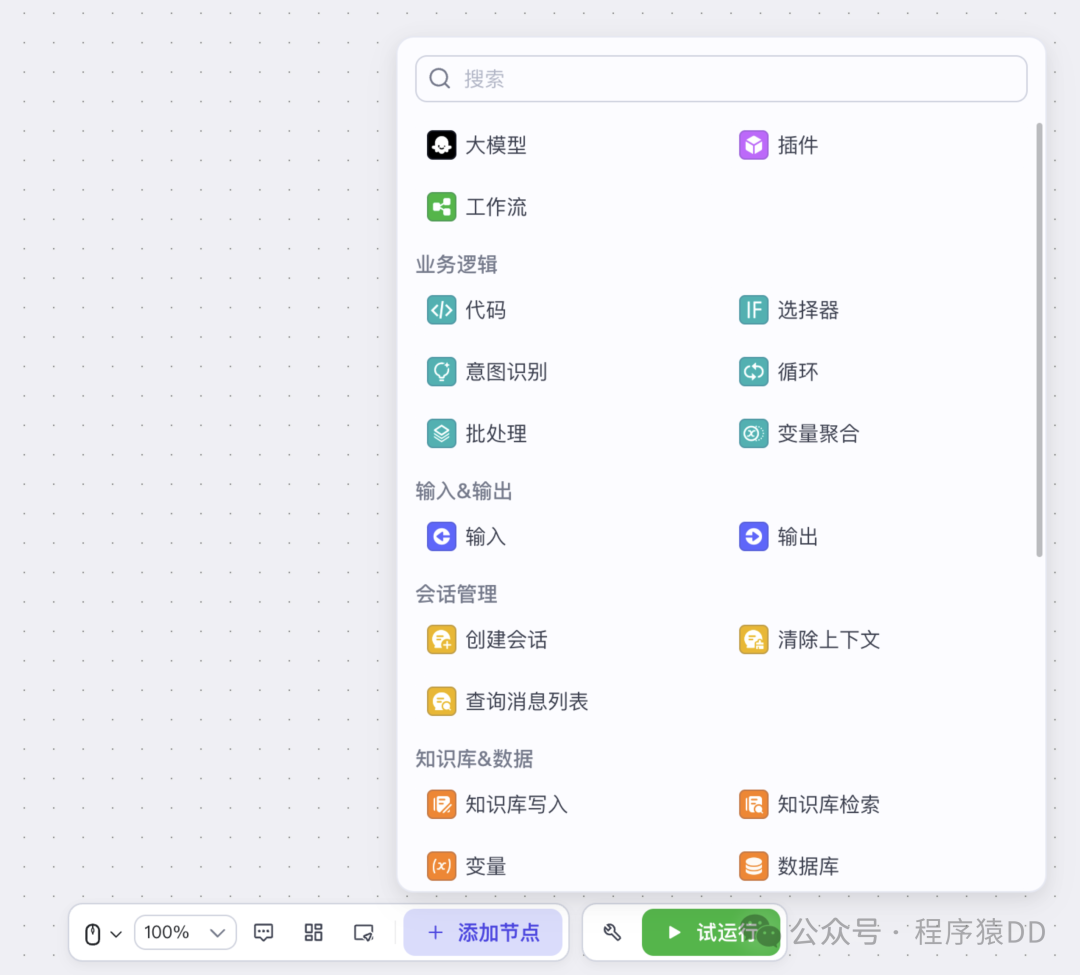
Task: Click the node list scrollbar
Action: pyautogui.click(x=1039, y=340)
